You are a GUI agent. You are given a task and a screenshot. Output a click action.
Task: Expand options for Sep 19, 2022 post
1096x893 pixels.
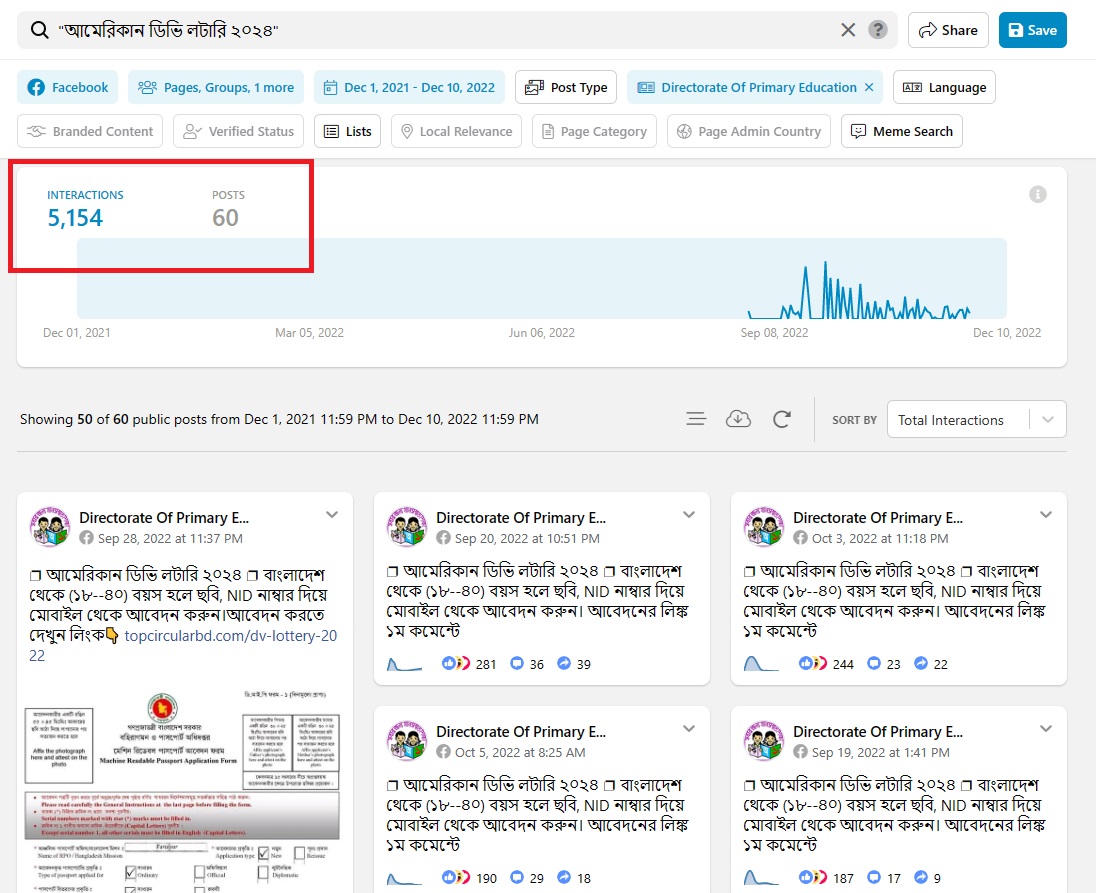(1046, 729)
